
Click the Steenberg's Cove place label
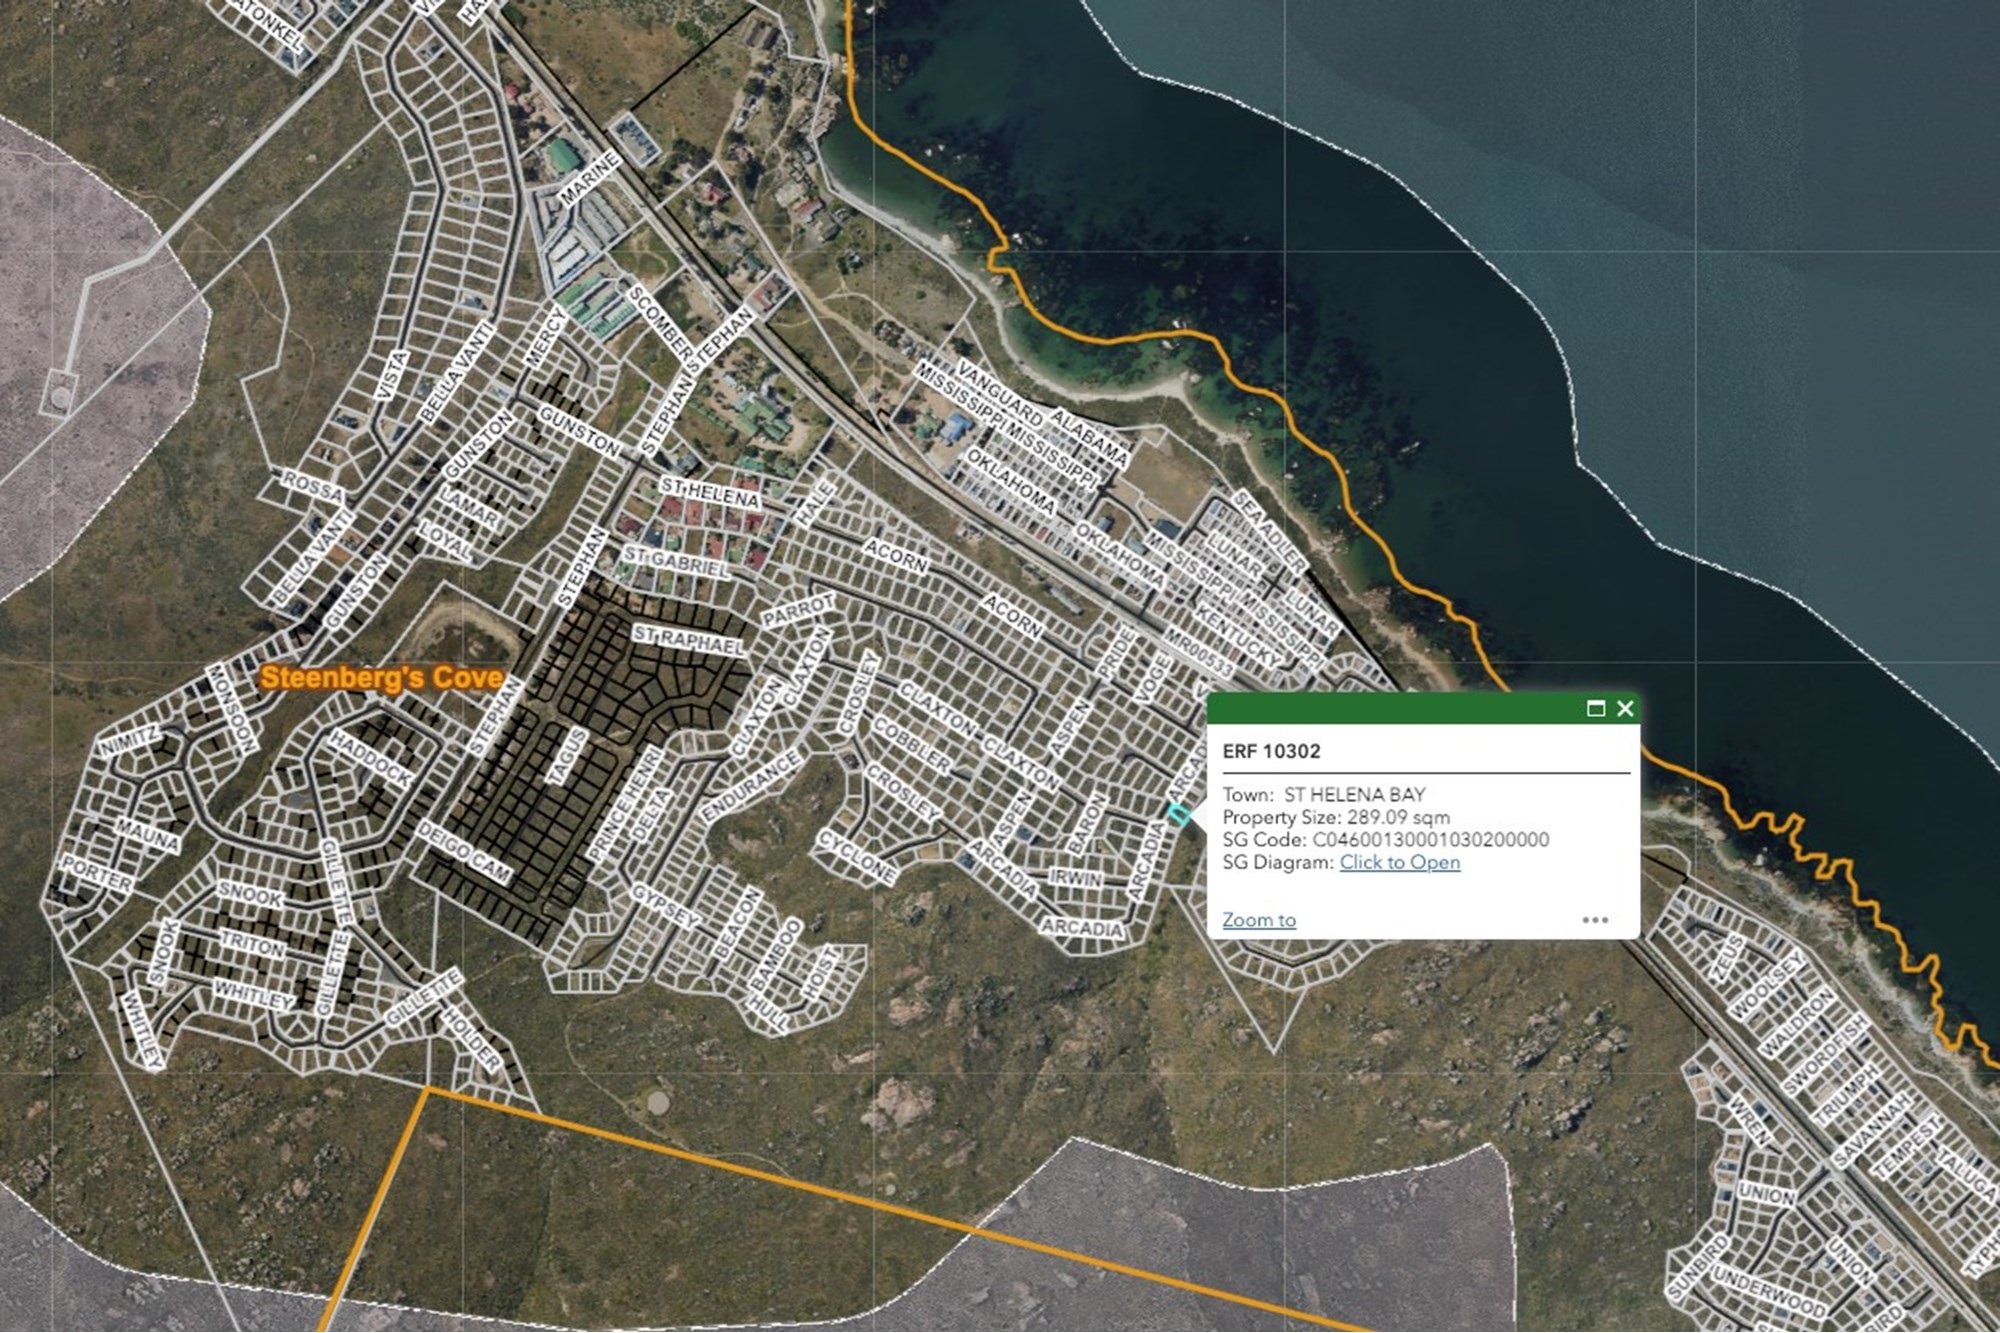click(x=381, y=678)
